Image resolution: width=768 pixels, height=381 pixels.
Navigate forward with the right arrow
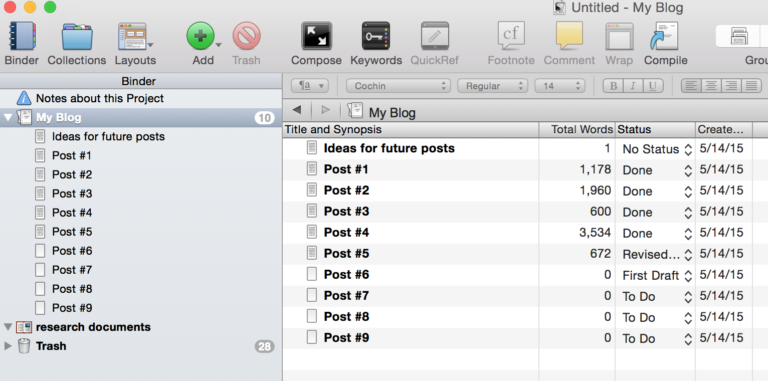click(x=326, y=110)
